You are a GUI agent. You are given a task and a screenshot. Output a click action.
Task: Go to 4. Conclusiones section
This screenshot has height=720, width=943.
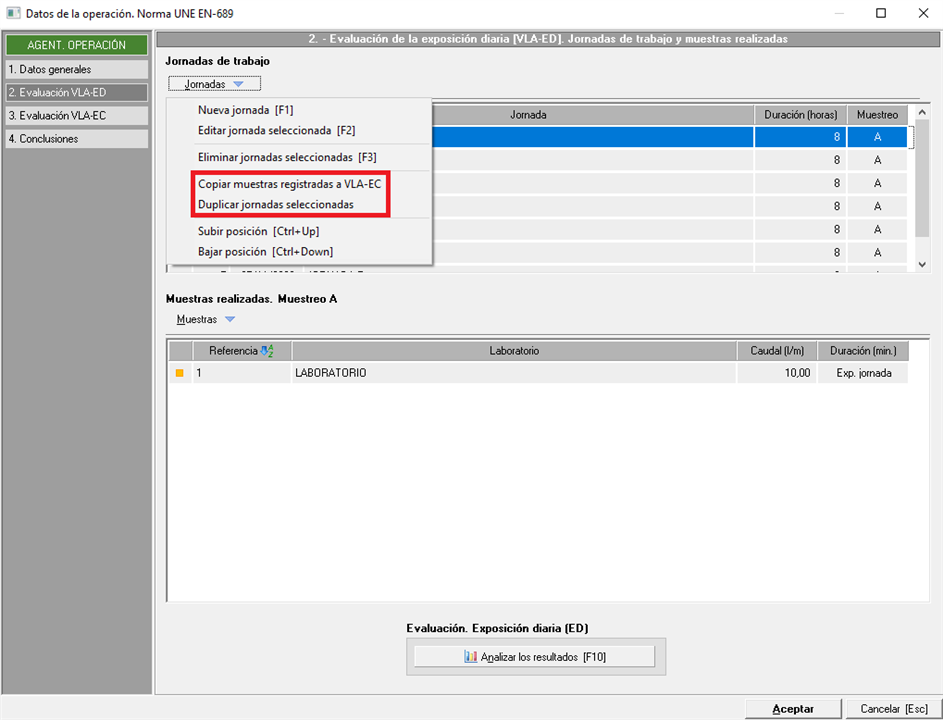[76, 139]
